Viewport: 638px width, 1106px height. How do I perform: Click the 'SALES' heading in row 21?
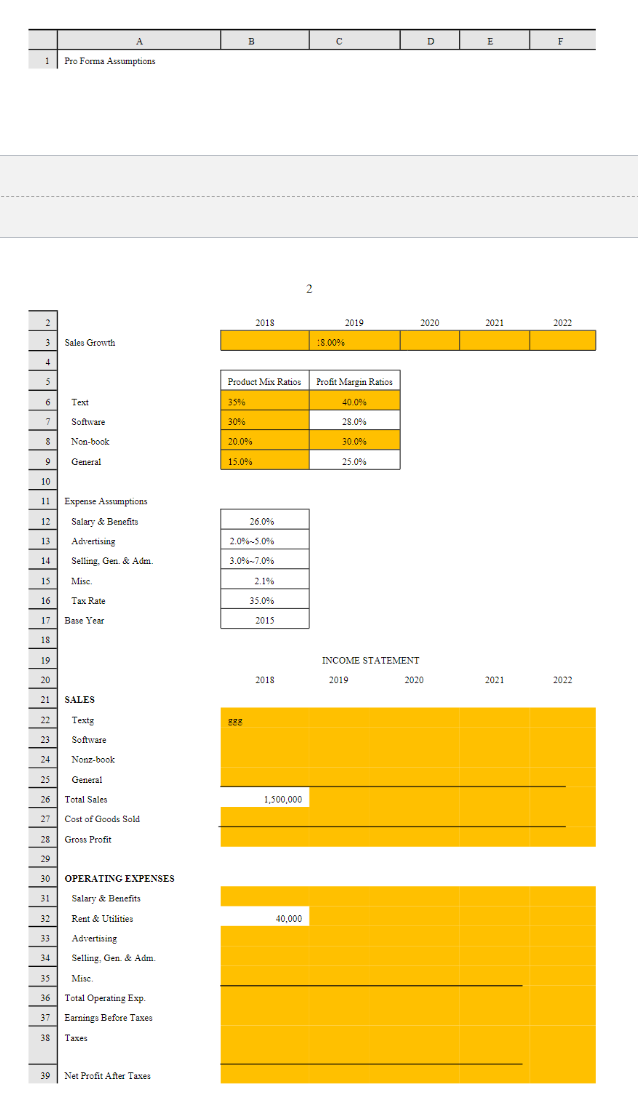[79, 700]
